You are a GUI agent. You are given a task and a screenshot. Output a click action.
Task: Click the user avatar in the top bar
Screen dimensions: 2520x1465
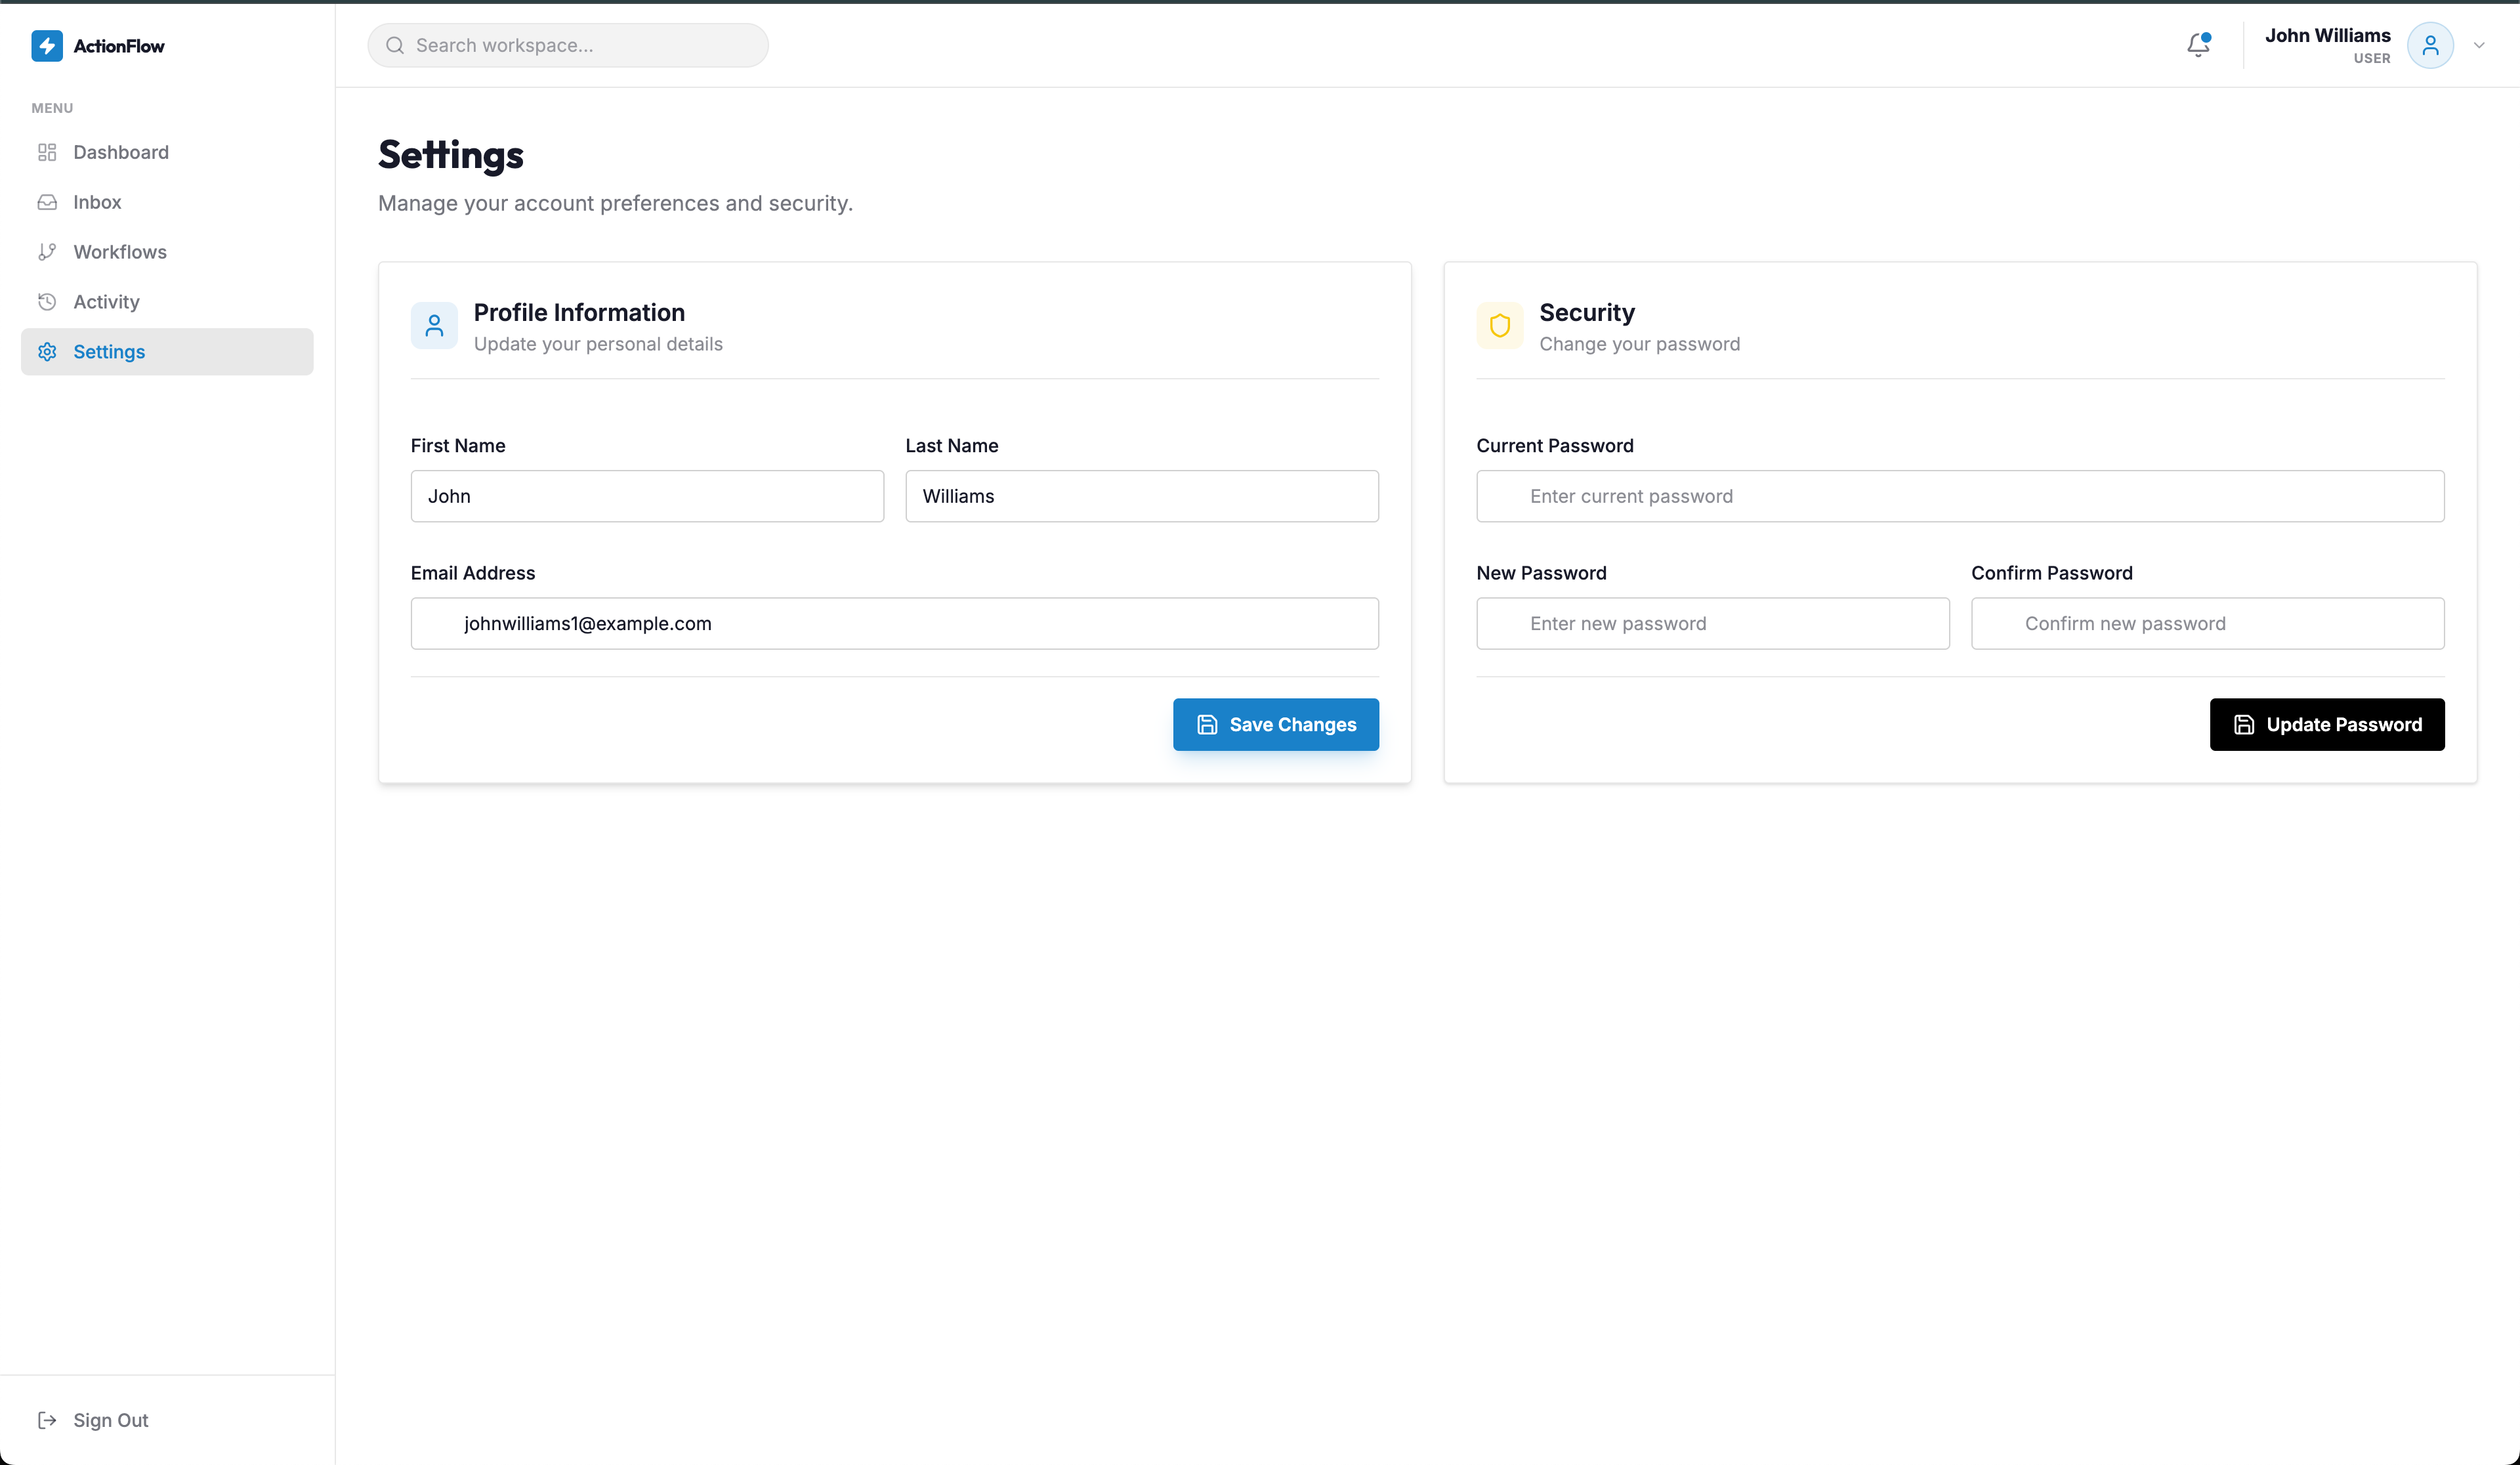[2432, 45]
